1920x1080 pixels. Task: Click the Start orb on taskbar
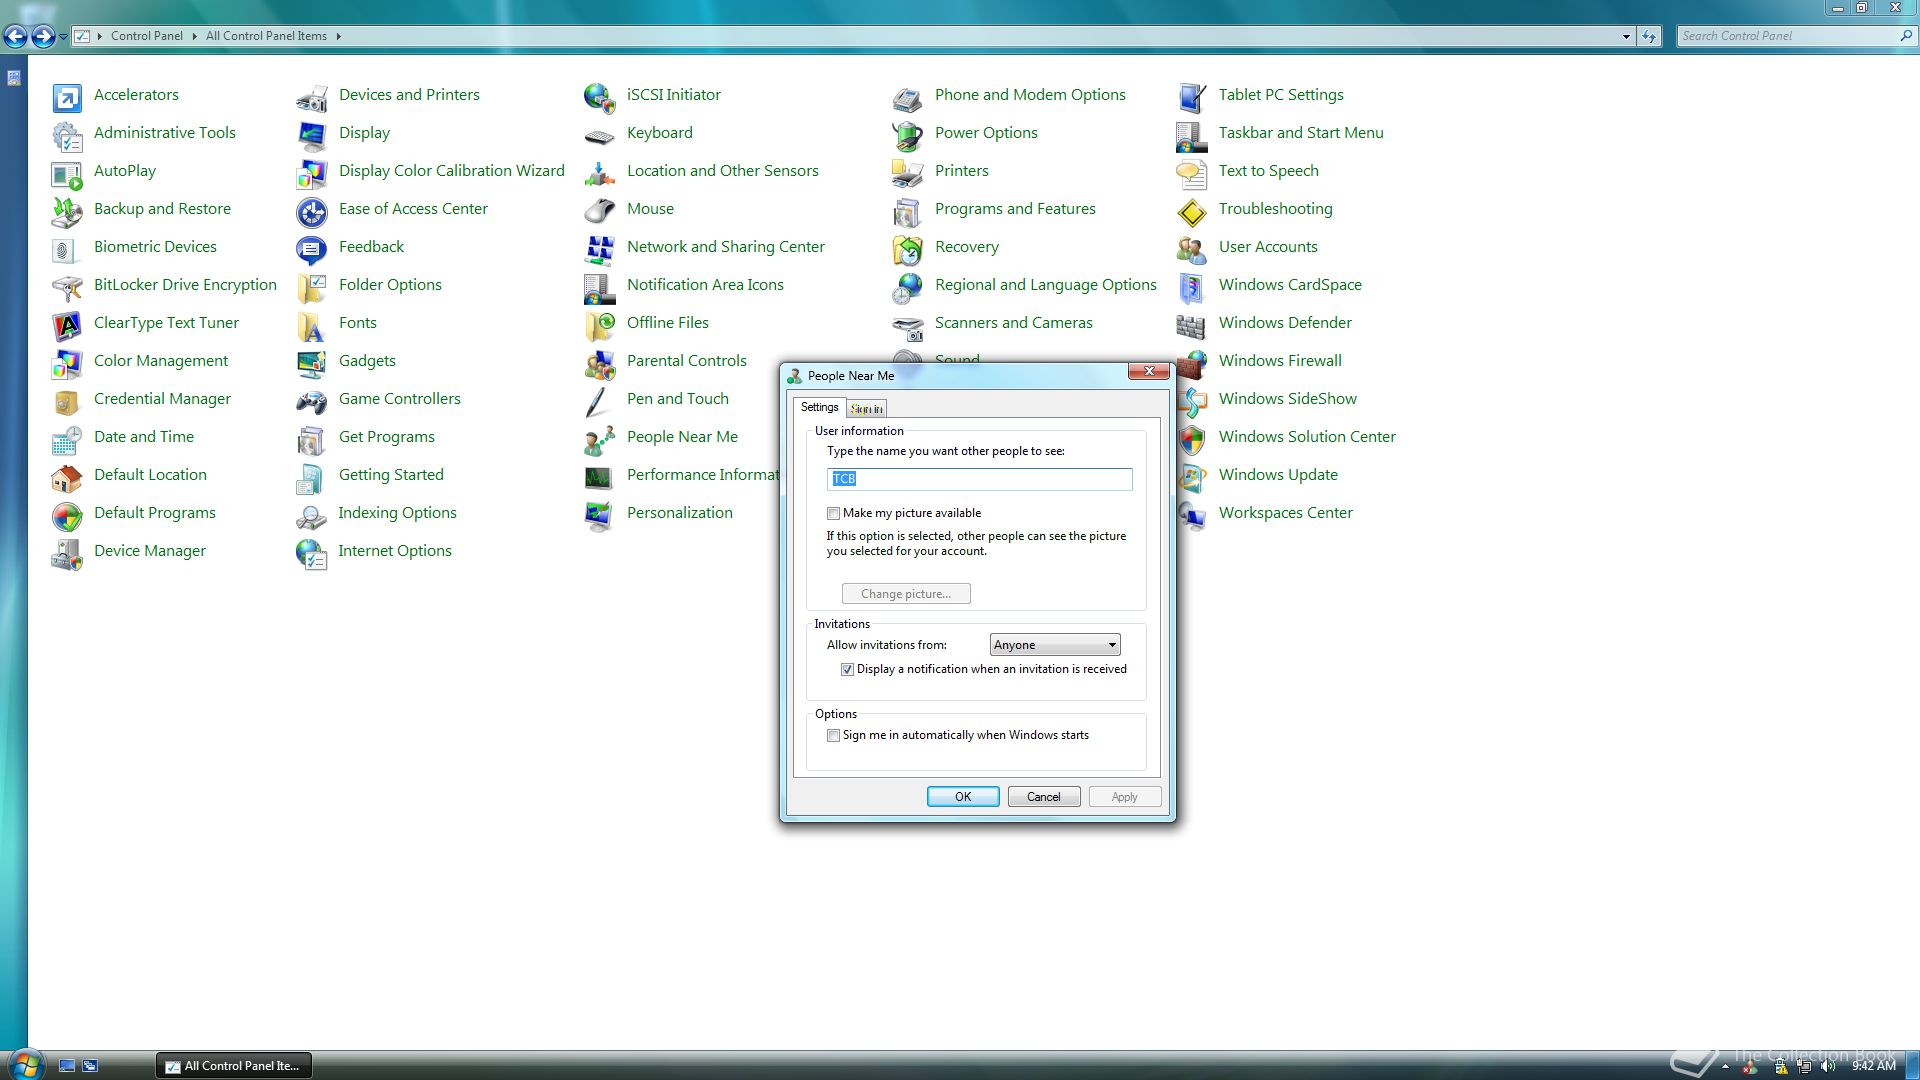click(24, 1064)
